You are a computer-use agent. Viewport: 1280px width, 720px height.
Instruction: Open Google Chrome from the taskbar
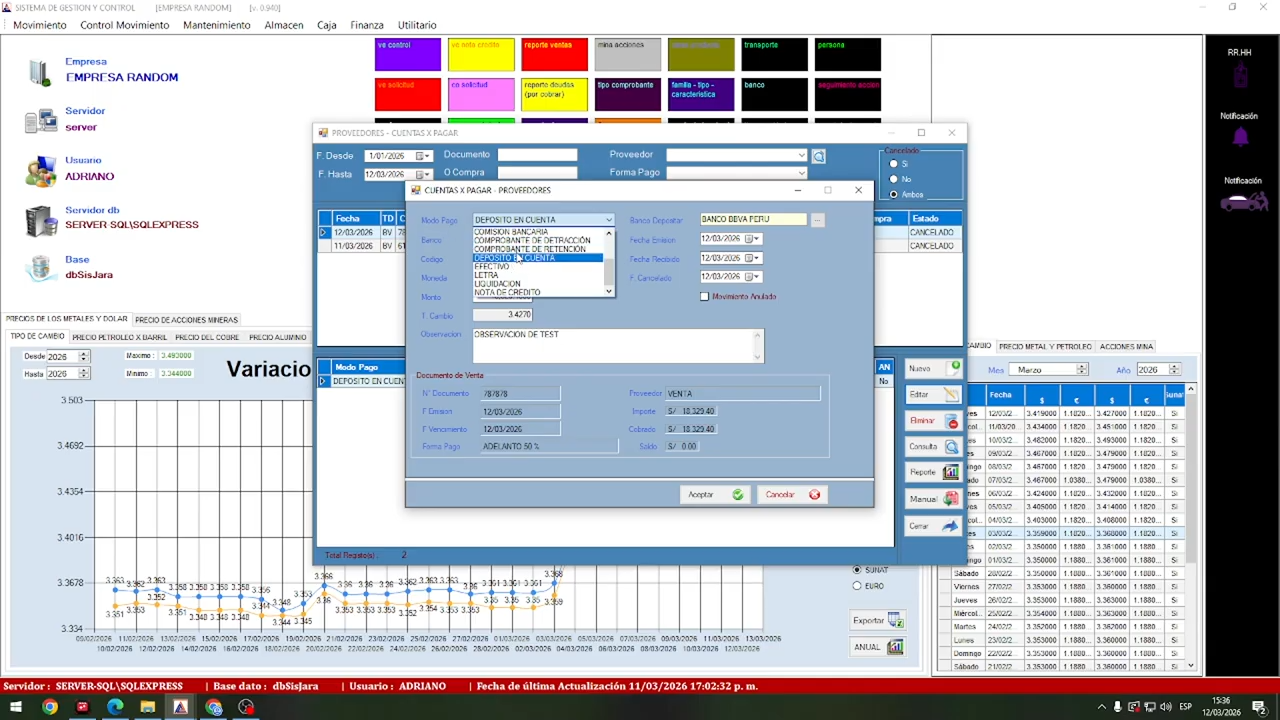click(49, 708)
